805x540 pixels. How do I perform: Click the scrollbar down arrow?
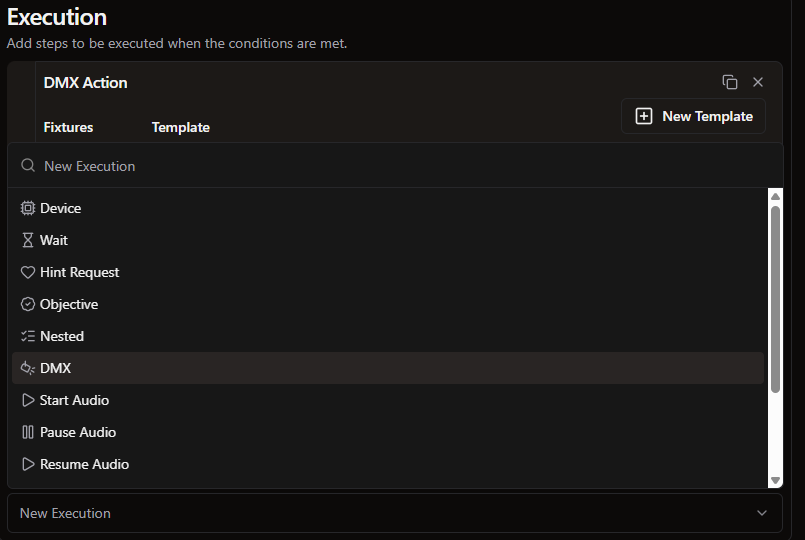click(x=775, y=480)
